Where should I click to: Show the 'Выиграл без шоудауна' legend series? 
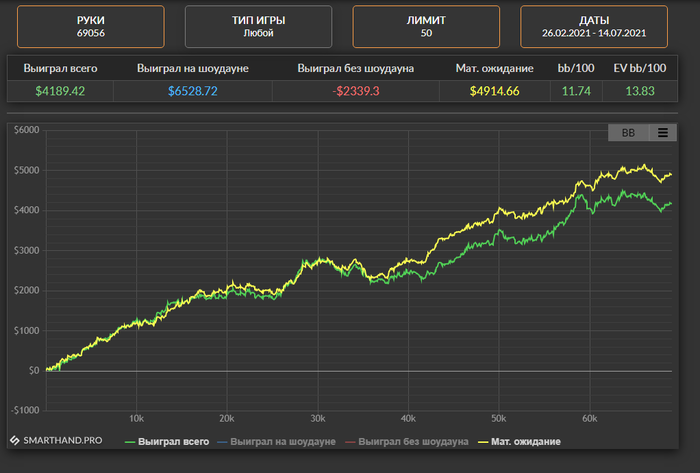pos(407,442)
